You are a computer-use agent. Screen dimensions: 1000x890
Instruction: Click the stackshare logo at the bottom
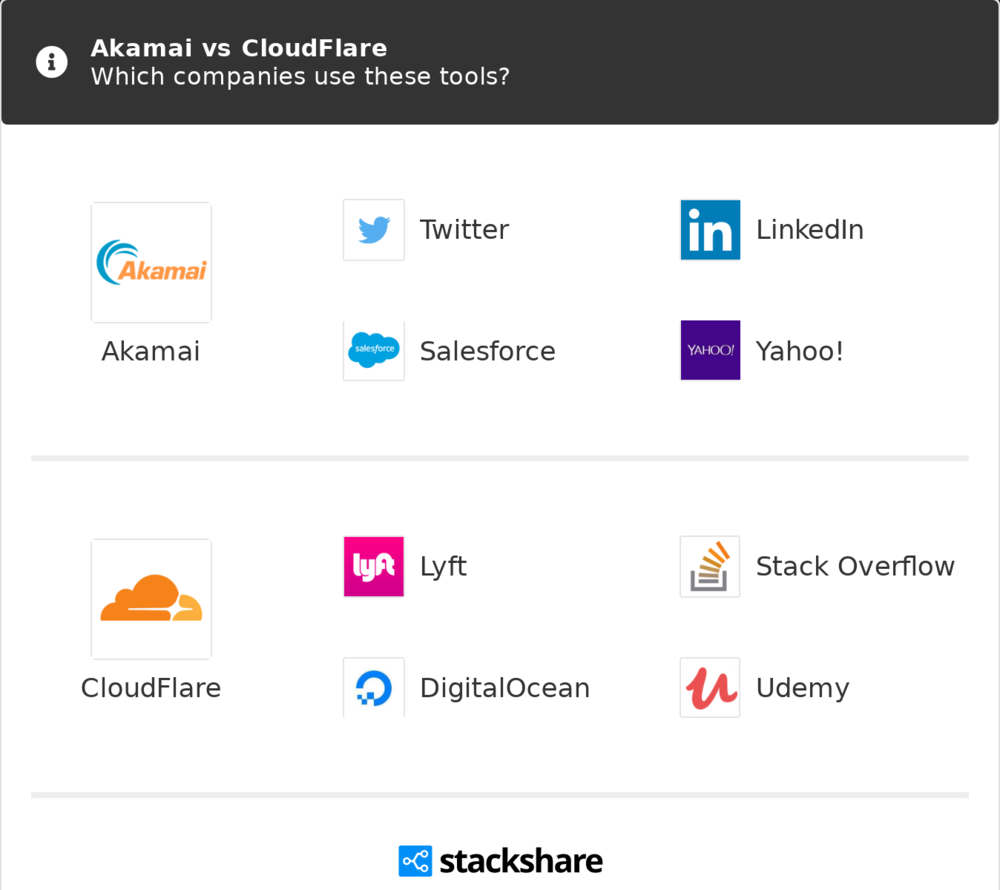click(x=500, y=861)
